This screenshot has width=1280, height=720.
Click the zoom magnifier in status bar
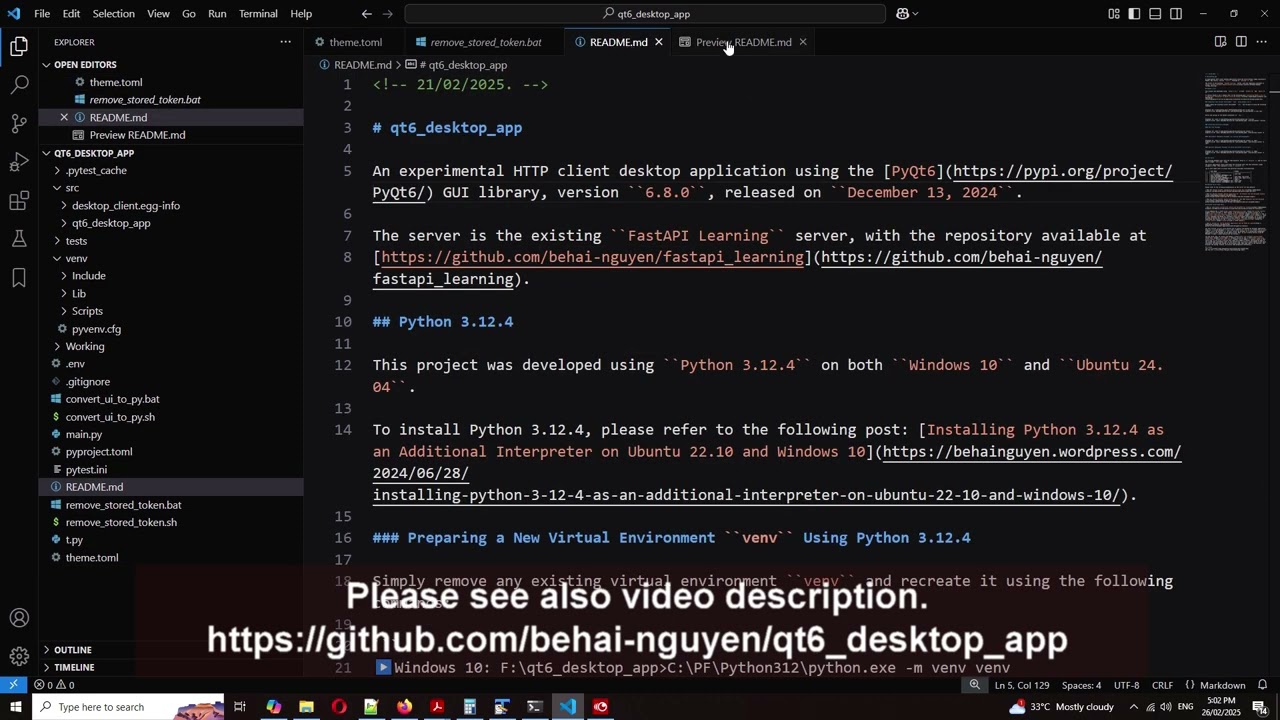(x=974, y=685)
